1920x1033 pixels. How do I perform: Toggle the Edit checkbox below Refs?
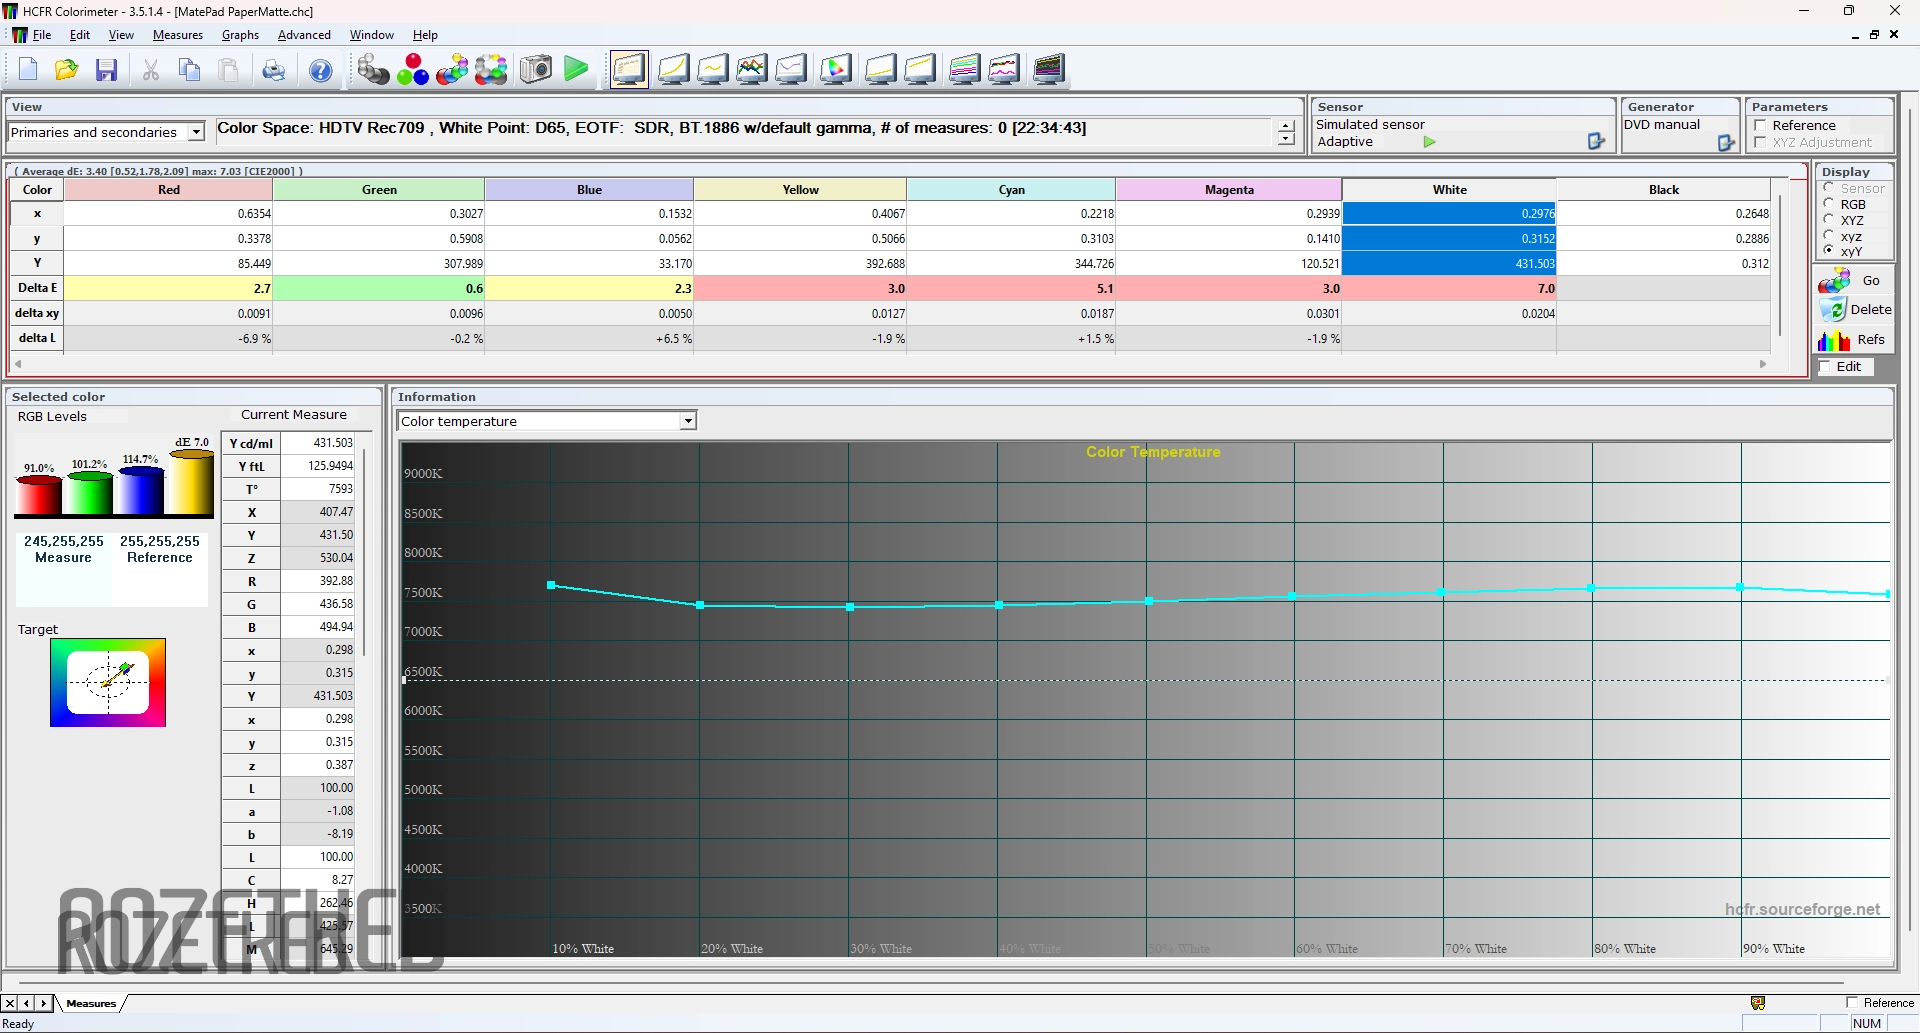pos(1825,367)
